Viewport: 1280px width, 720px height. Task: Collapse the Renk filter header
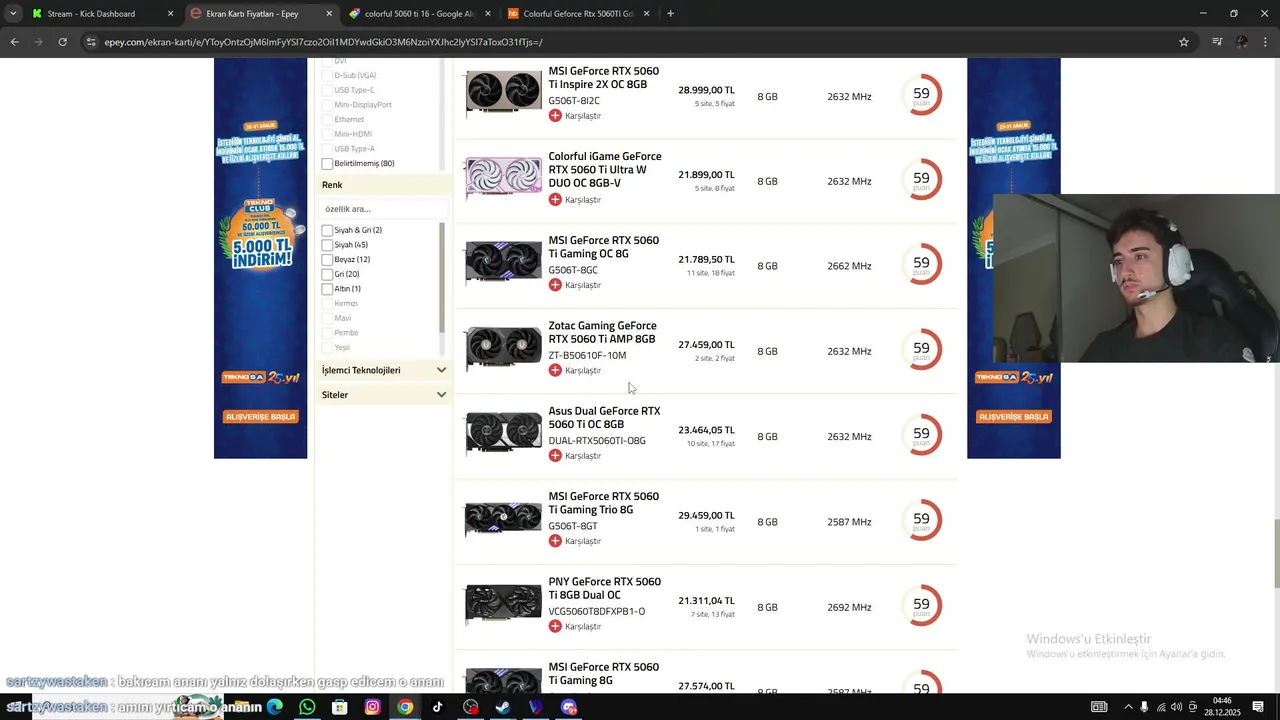pyautogui.click(x=383, y=185)
